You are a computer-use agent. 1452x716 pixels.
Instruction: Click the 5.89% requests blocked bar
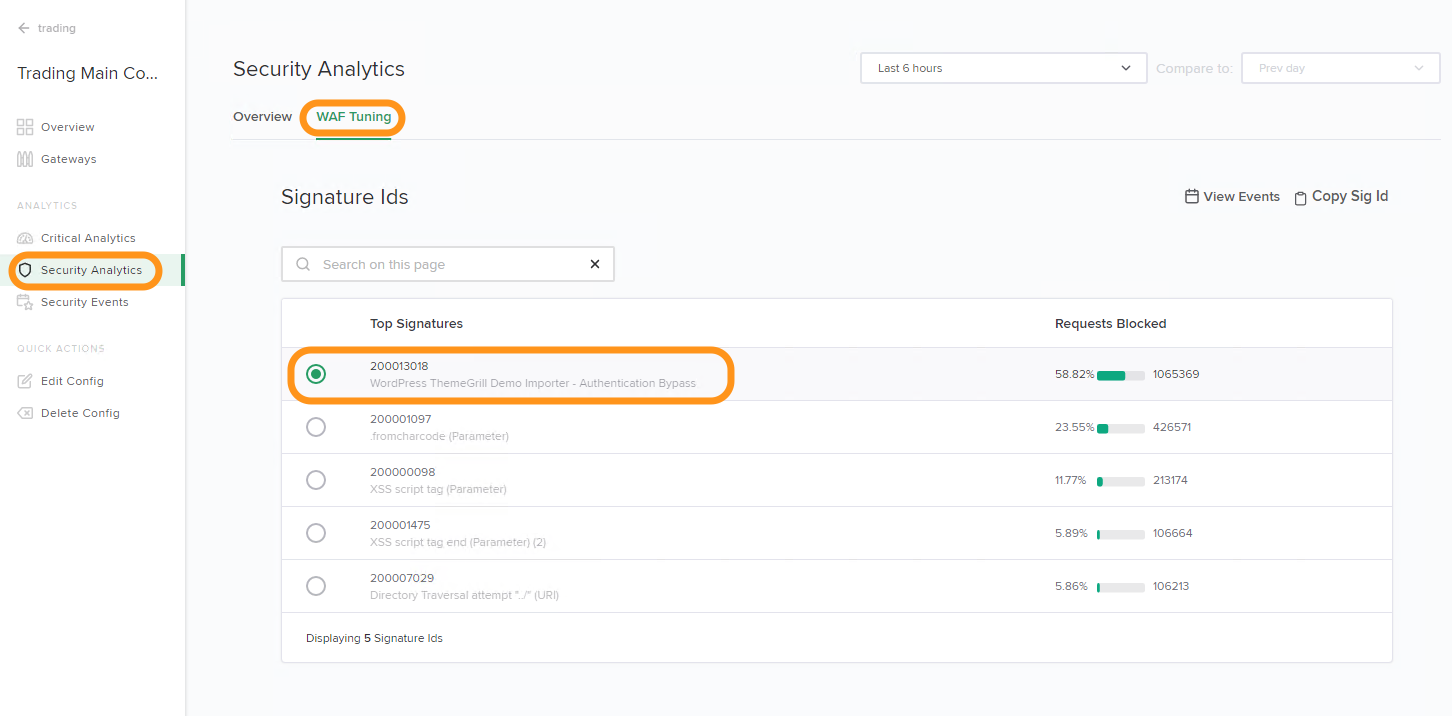click(1121, 534)
